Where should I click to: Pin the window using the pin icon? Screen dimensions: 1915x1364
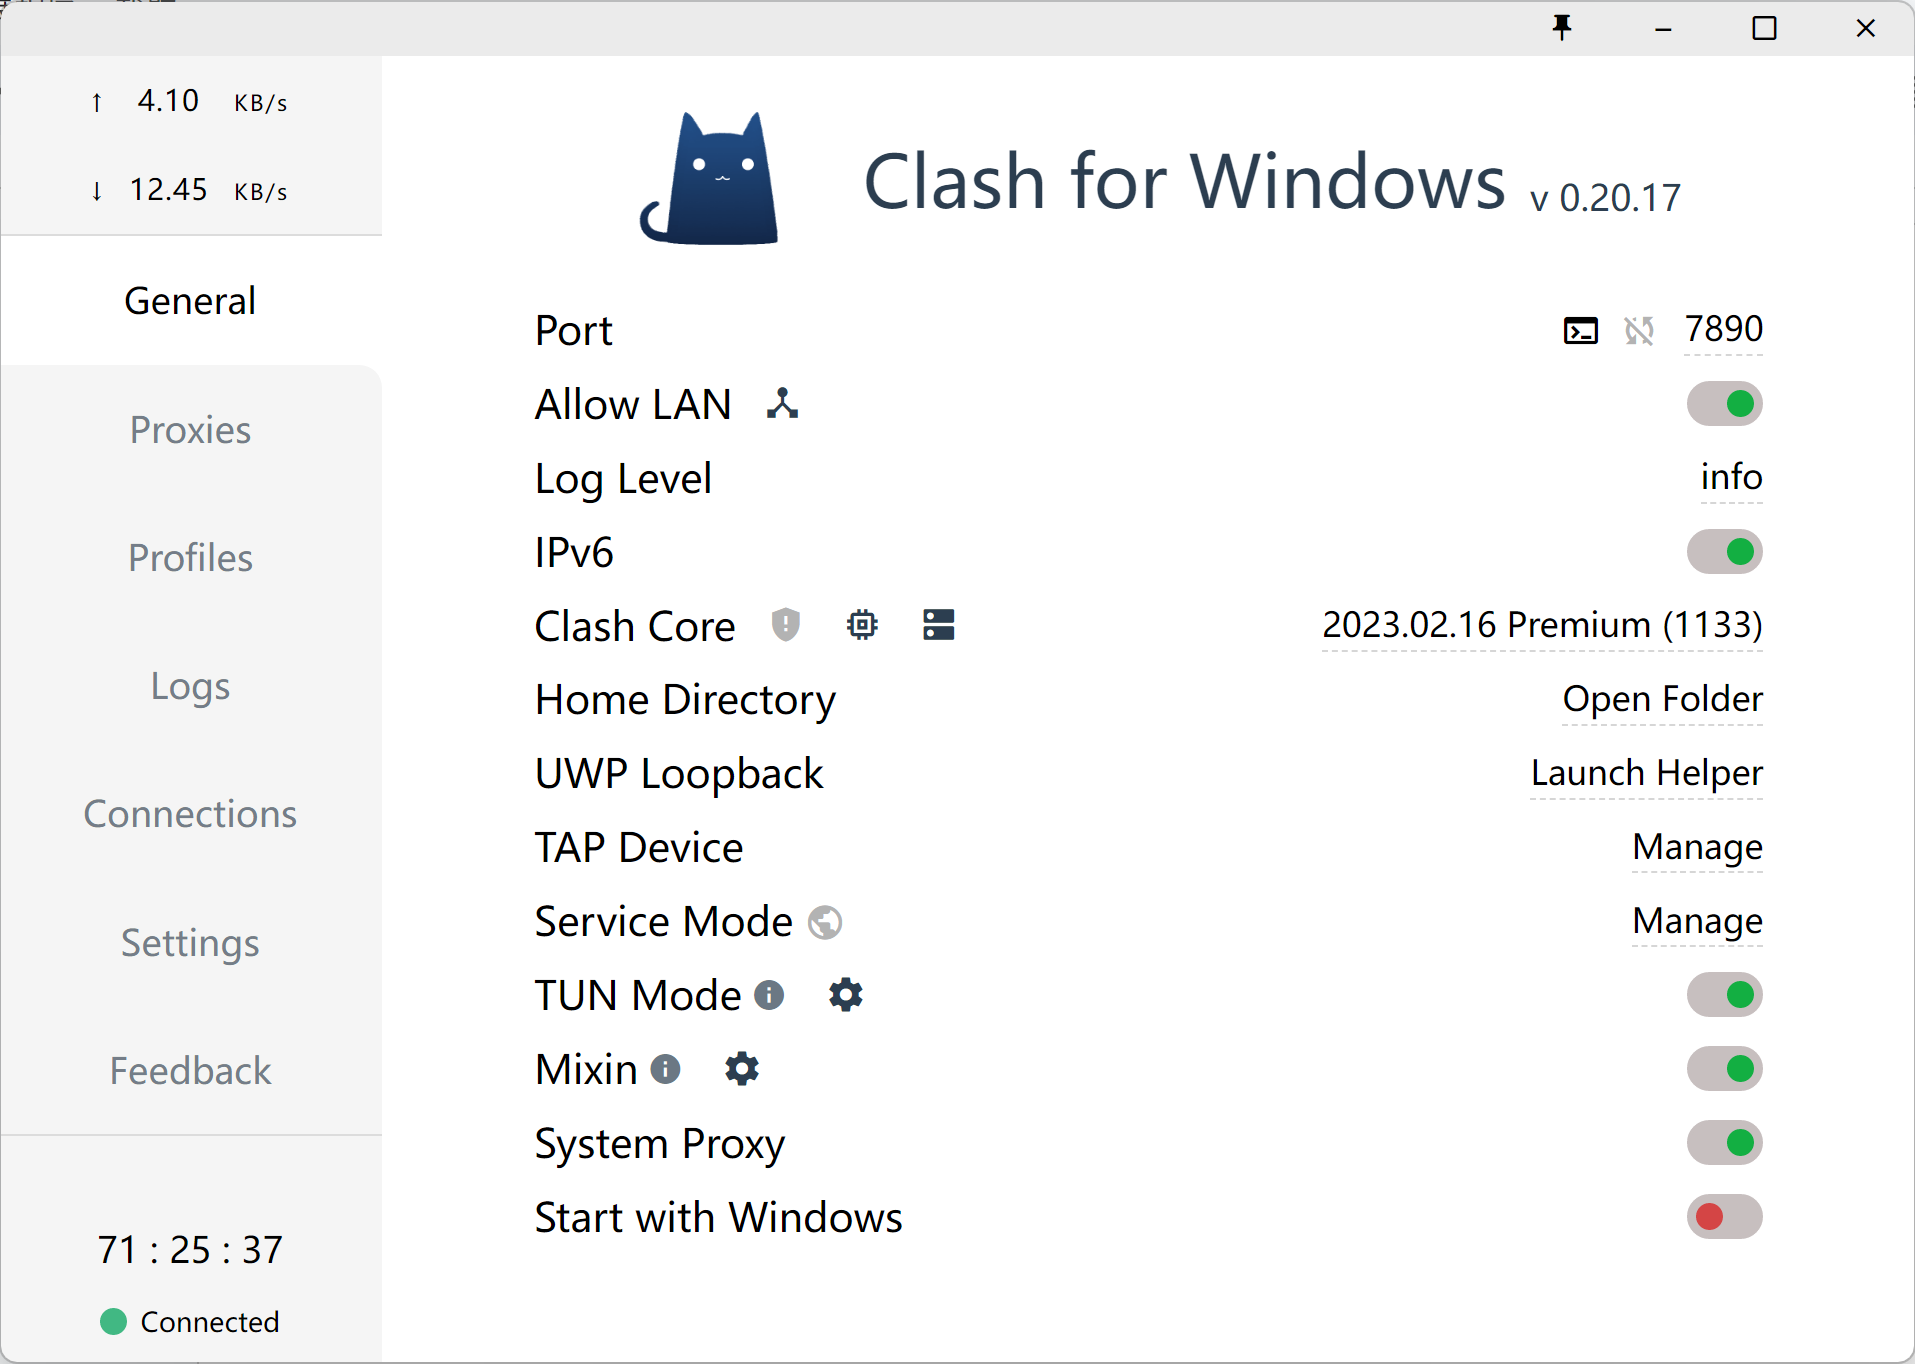coord(1563,28)
